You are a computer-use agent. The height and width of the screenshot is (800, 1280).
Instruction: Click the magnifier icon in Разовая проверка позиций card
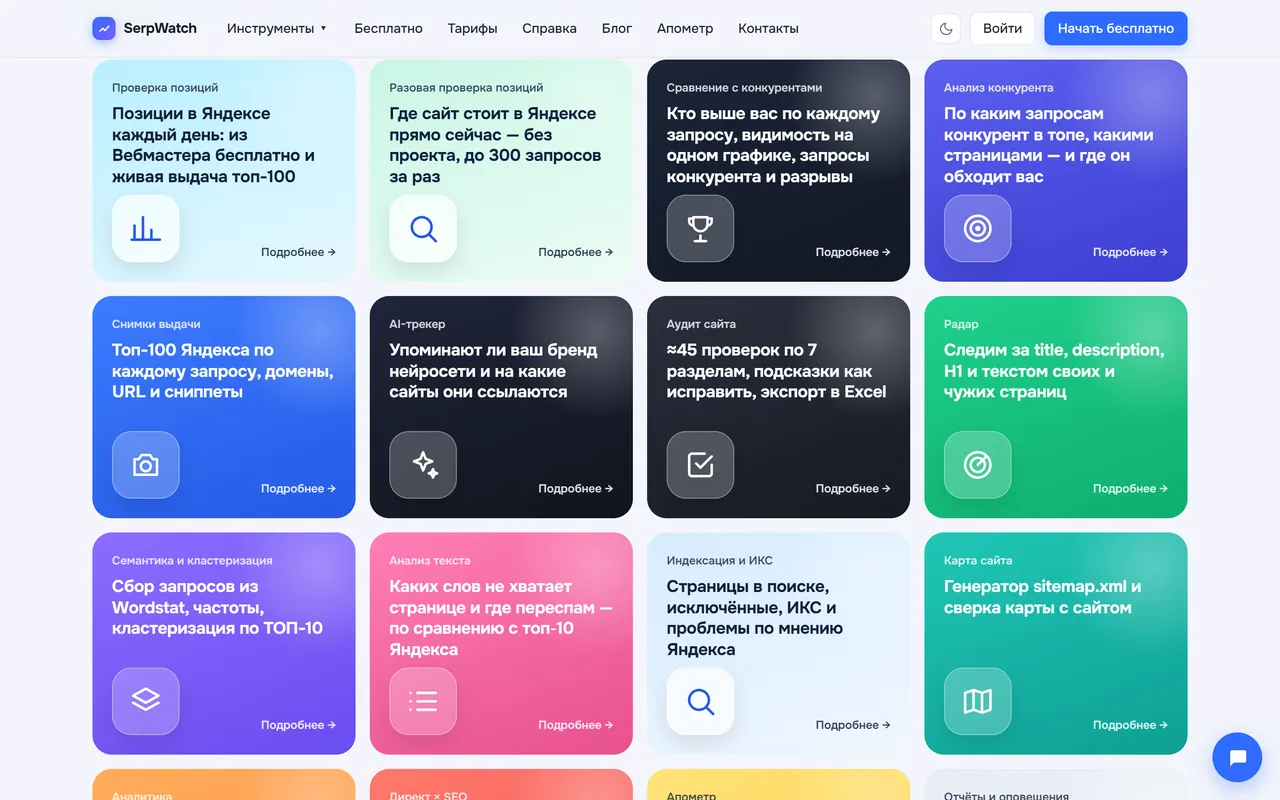point(423,229)
